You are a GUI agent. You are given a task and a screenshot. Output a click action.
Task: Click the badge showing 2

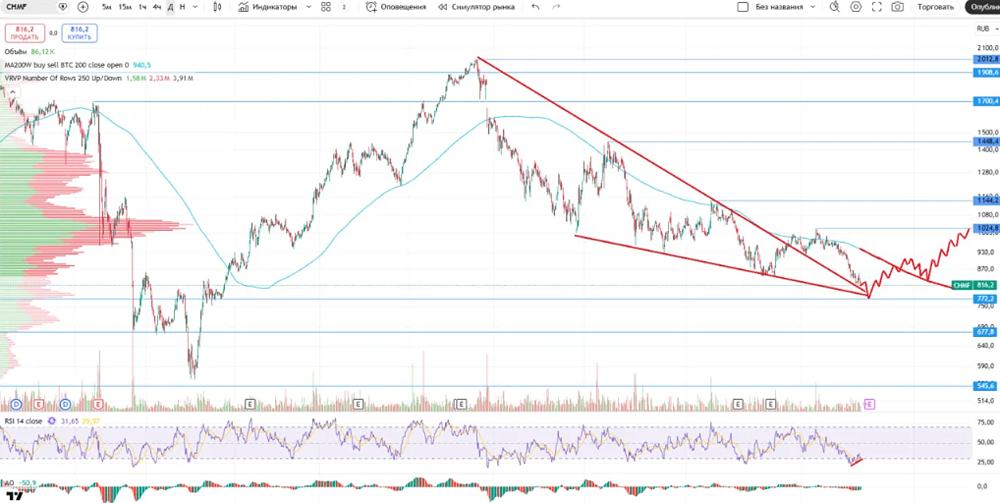click(x=344, y=7)
